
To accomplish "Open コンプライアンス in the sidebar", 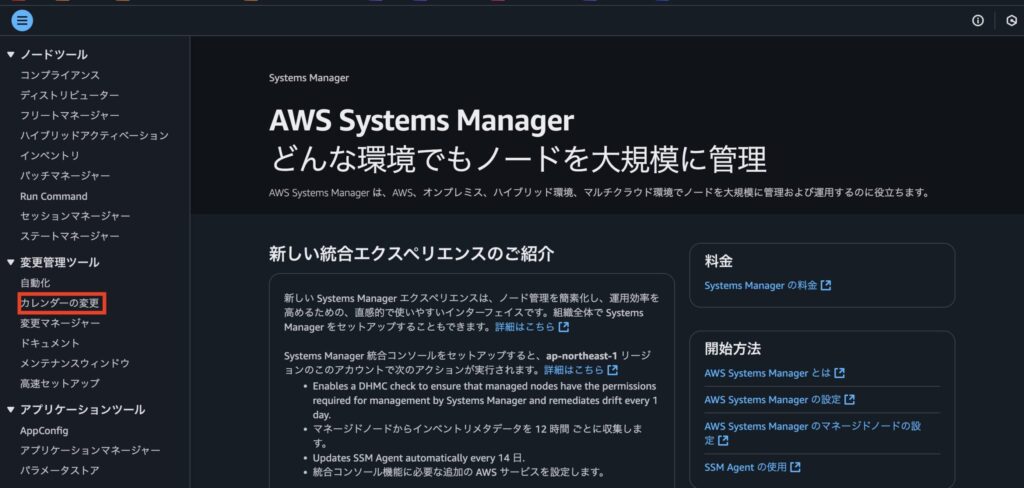I will pyautogui.click(x=60, y=76).
